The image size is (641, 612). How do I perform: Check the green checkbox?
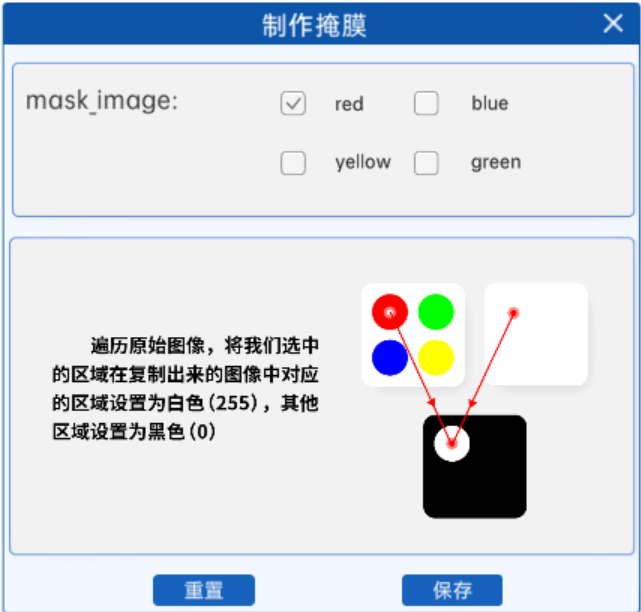click(426, 163)
